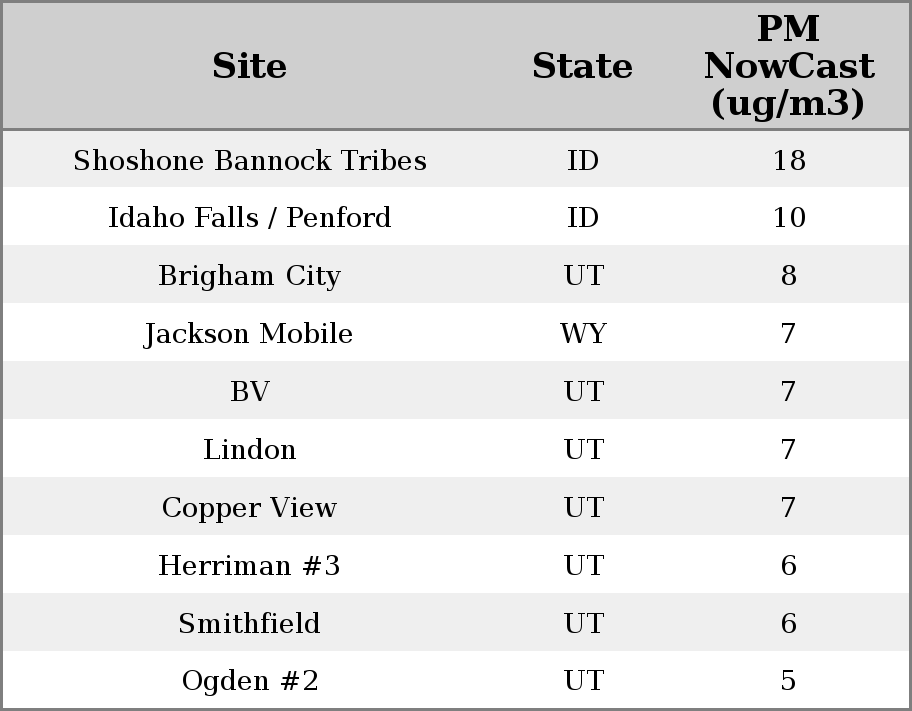Image resolution: width=912 pixels, height=711 pixels.
Task: Click the PM value 18
Action: 788,161
